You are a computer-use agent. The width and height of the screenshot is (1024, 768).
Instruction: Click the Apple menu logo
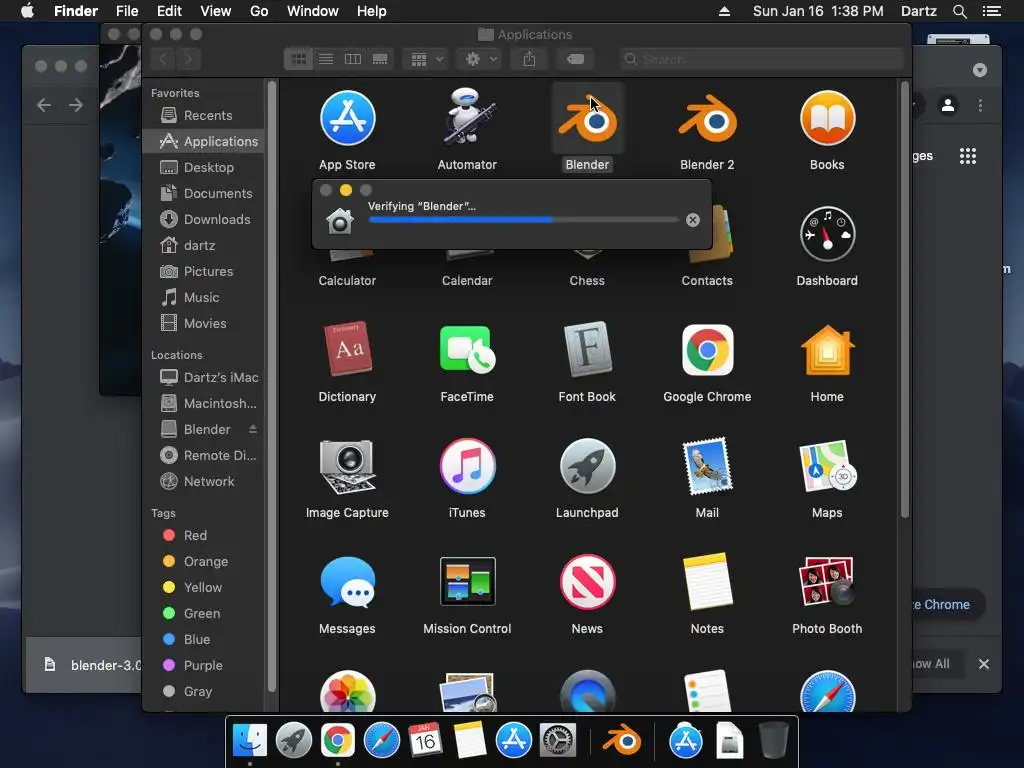(x=27, y=11)
